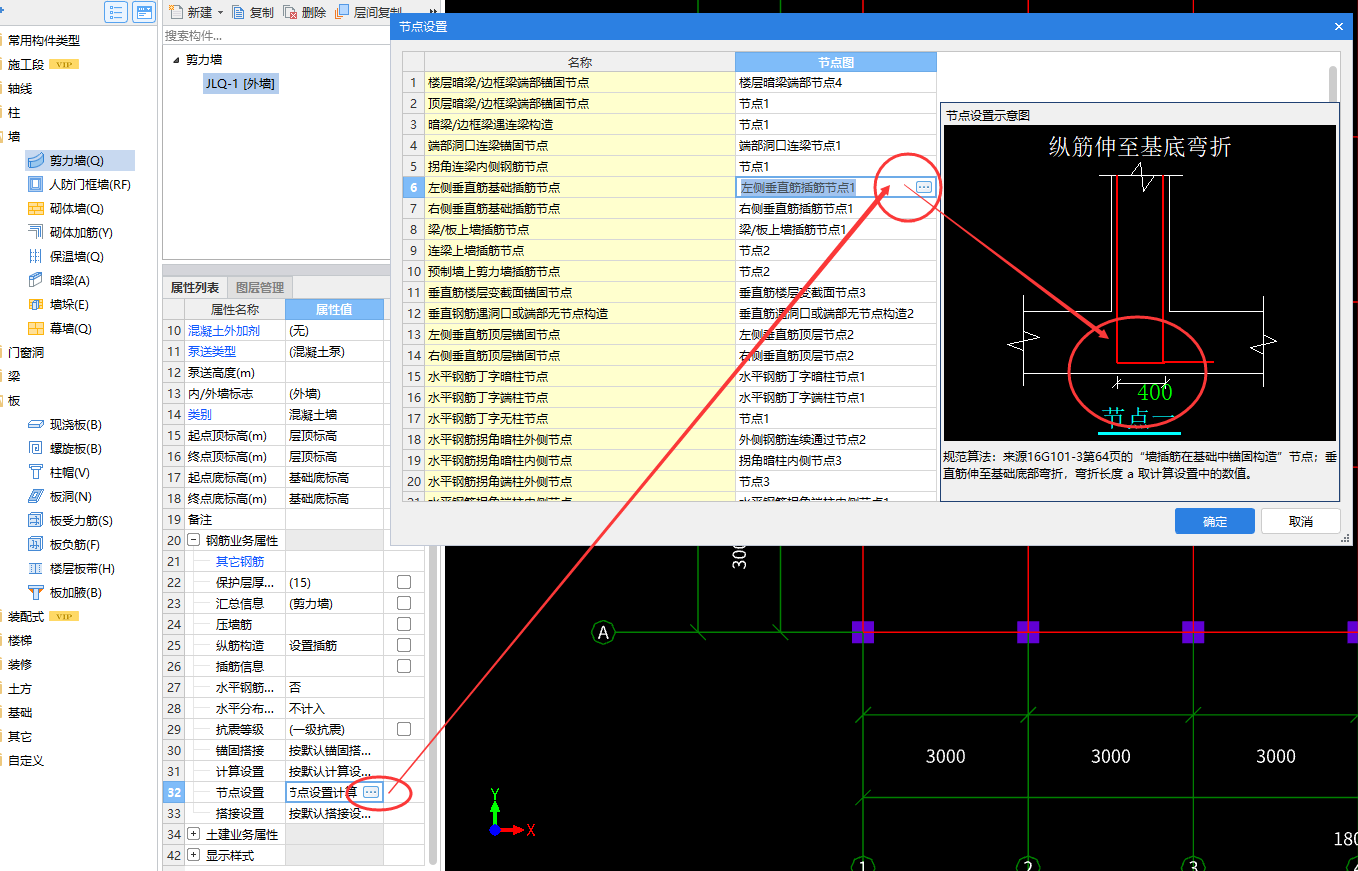Open the 新建 dropdown arrow
1358x871 pixels.
(220, 13)
